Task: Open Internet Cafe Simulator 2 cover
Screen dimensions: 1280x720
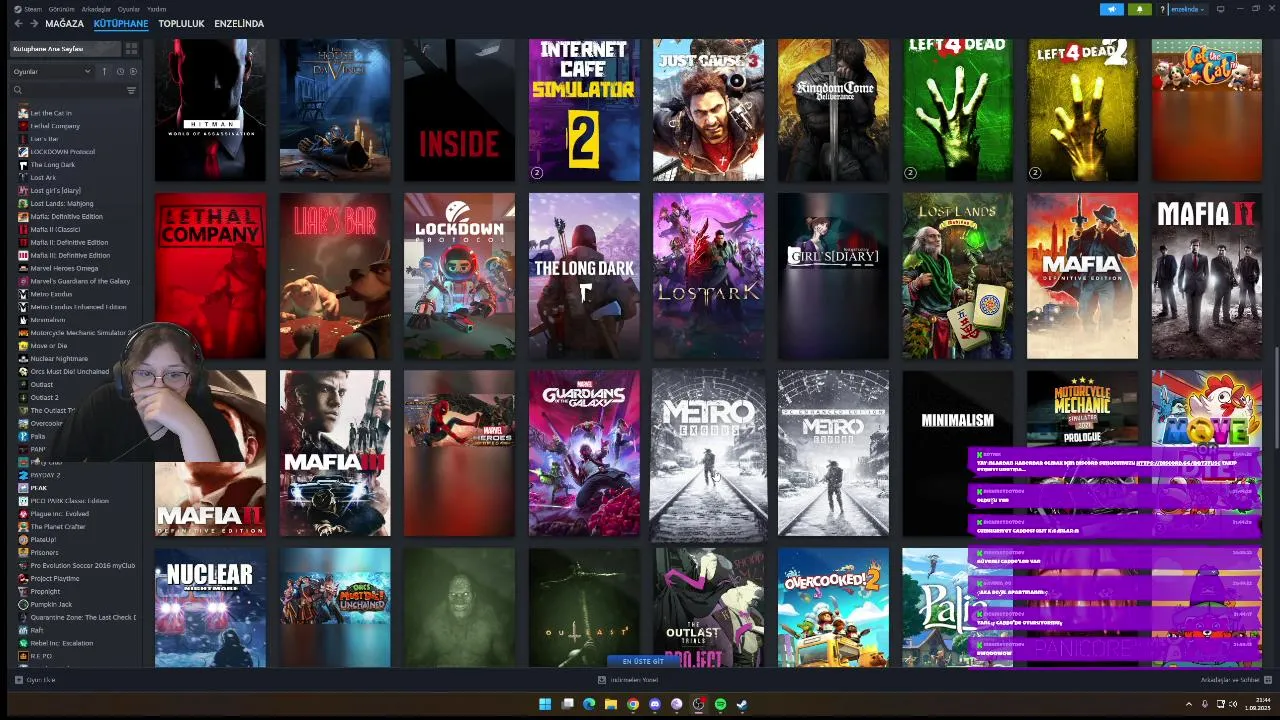Action: point(584,110)
